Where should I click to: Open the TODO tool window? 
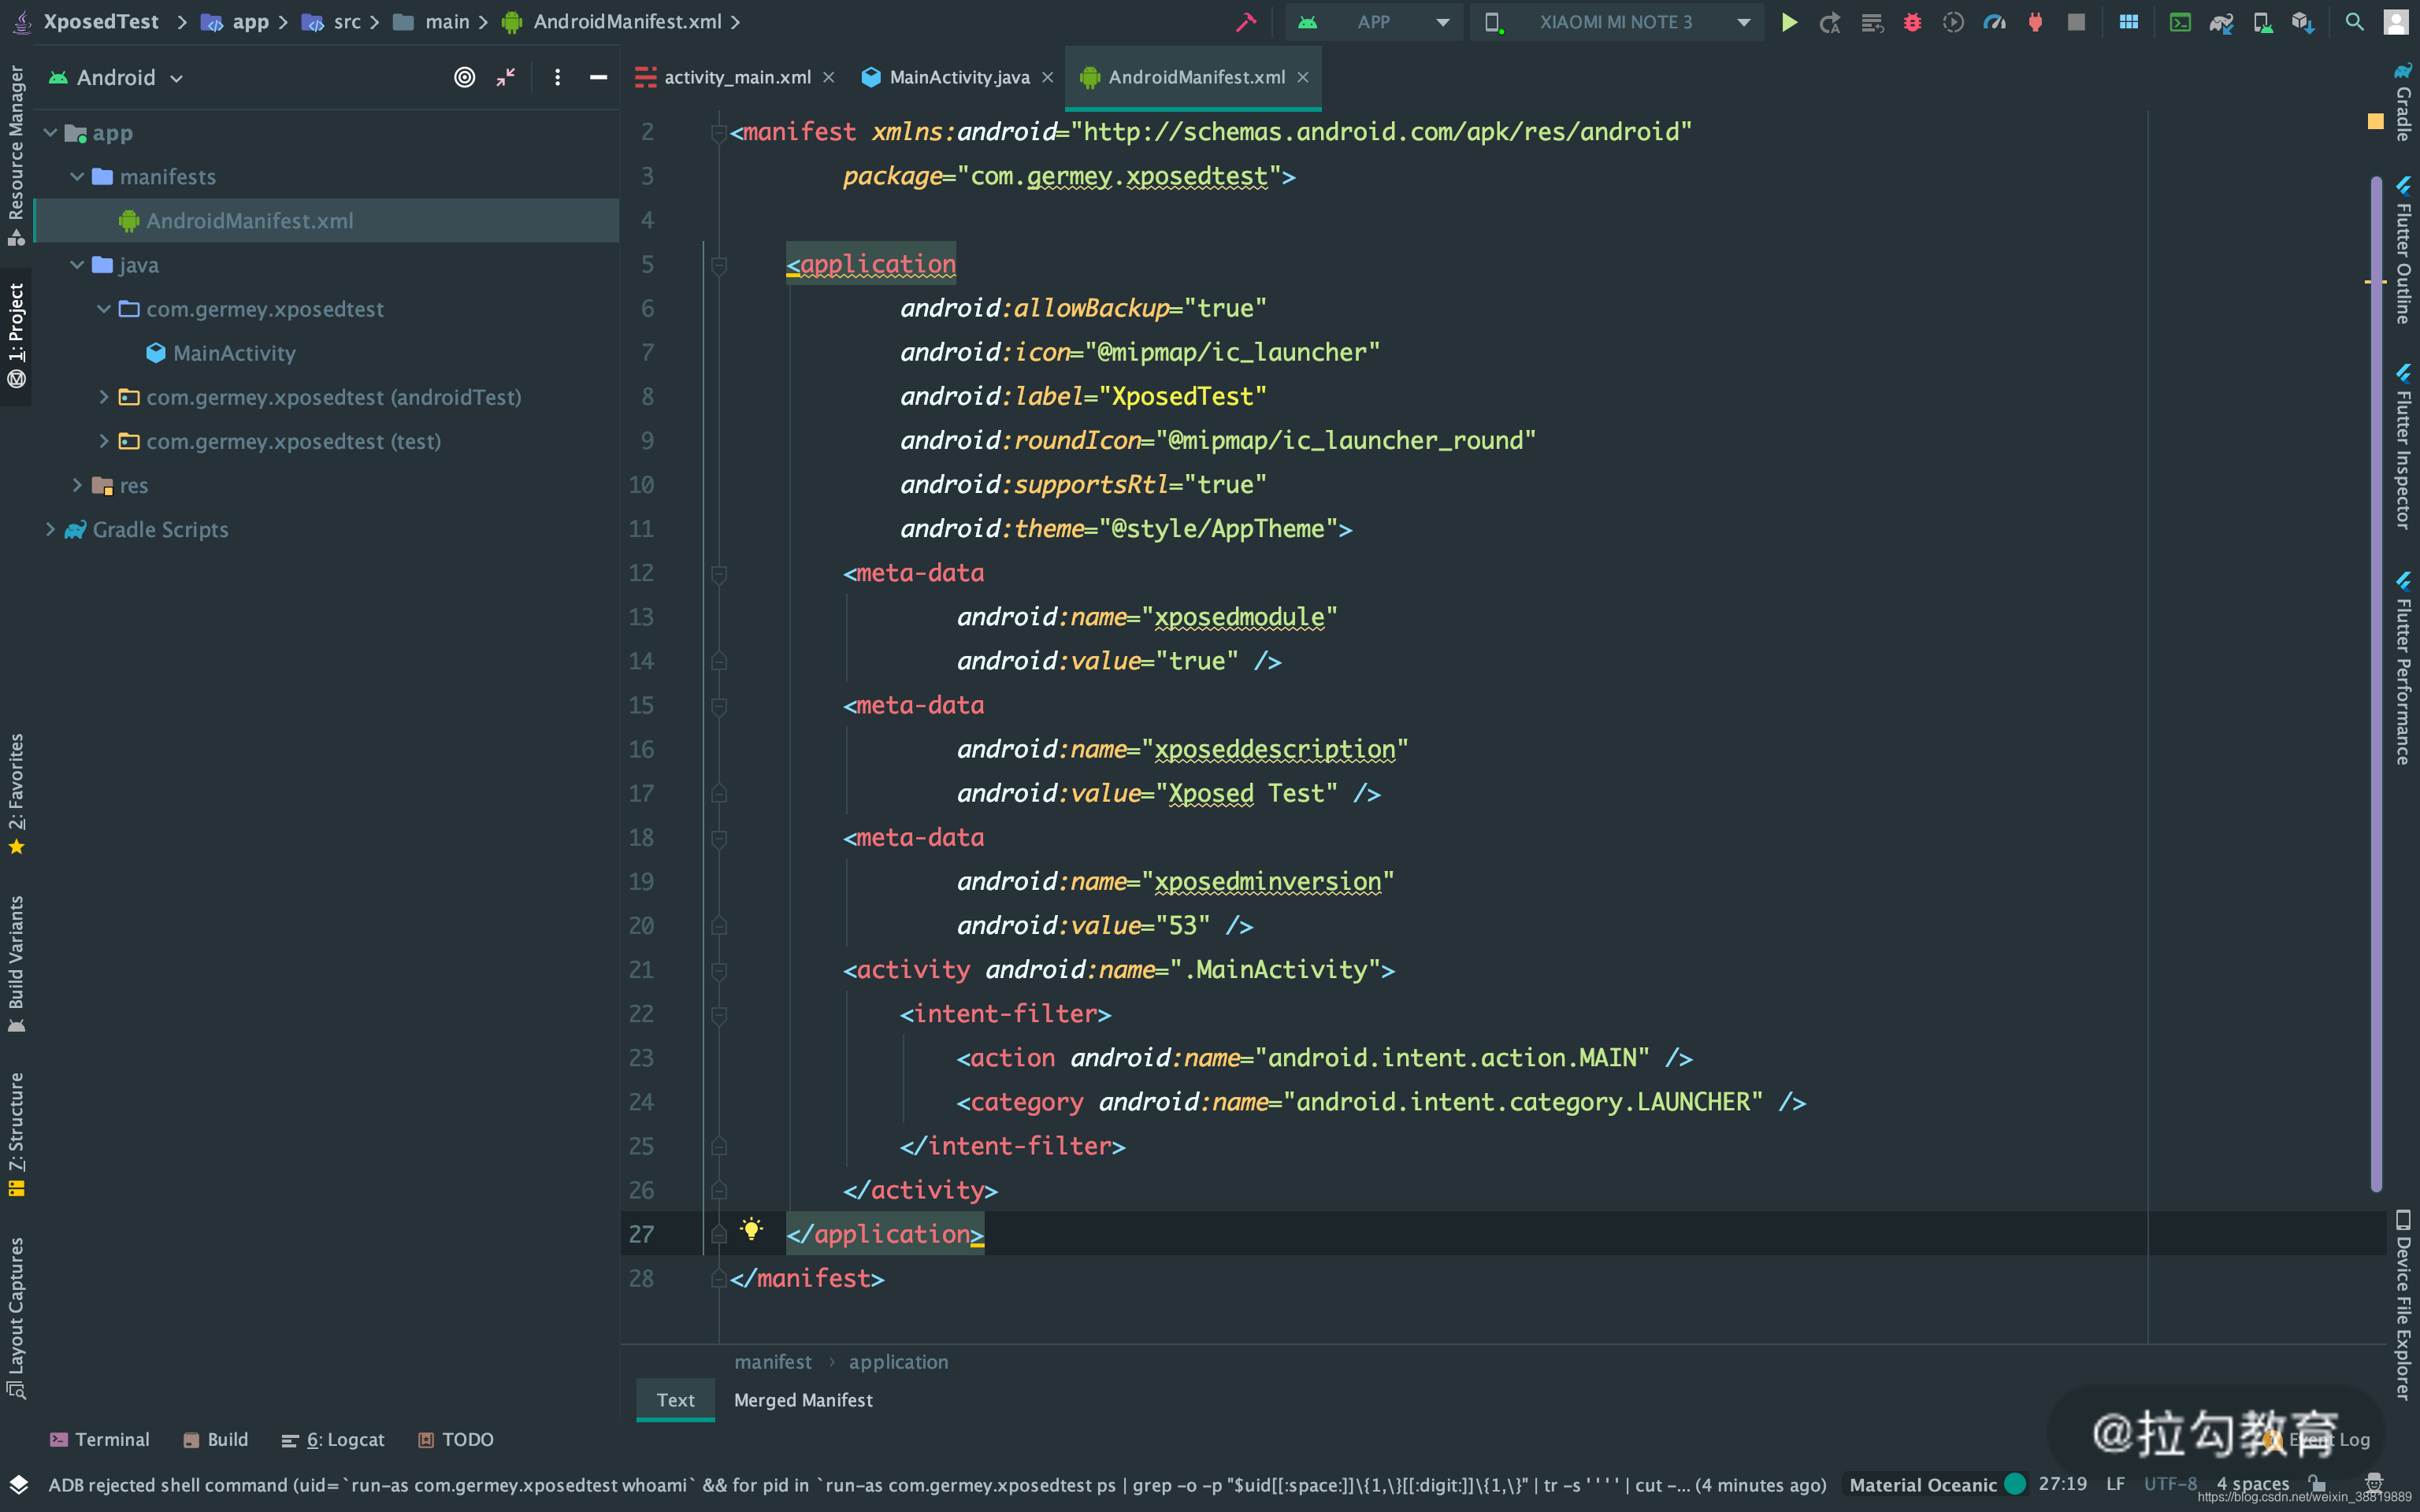[x=456, y=1439]
